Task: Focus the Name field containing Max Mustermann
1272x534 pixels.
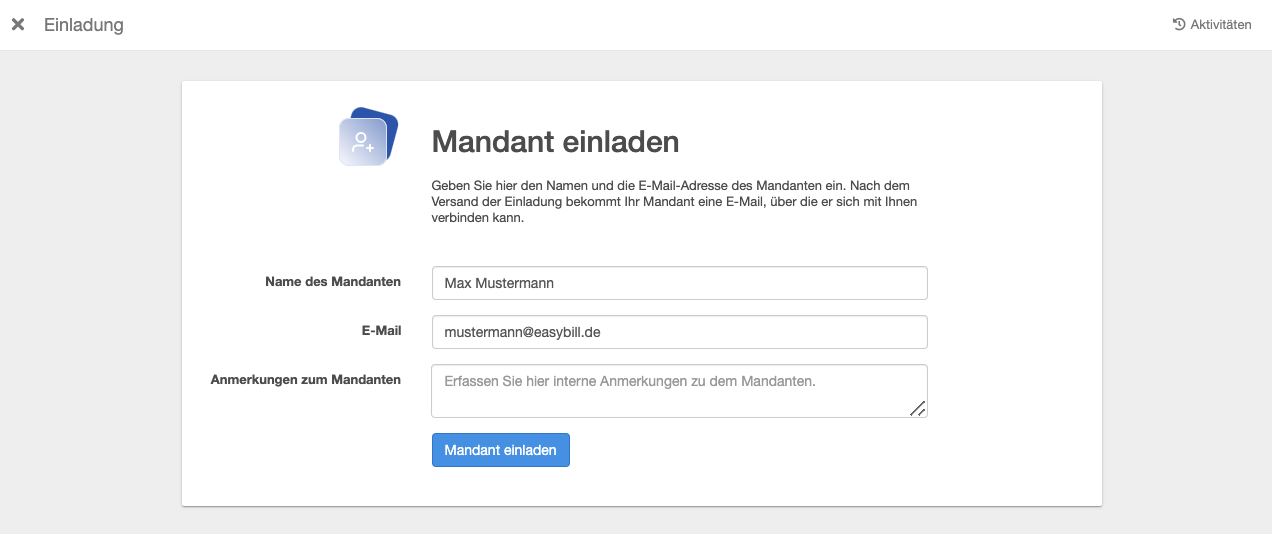Action: tap(679, 283)
